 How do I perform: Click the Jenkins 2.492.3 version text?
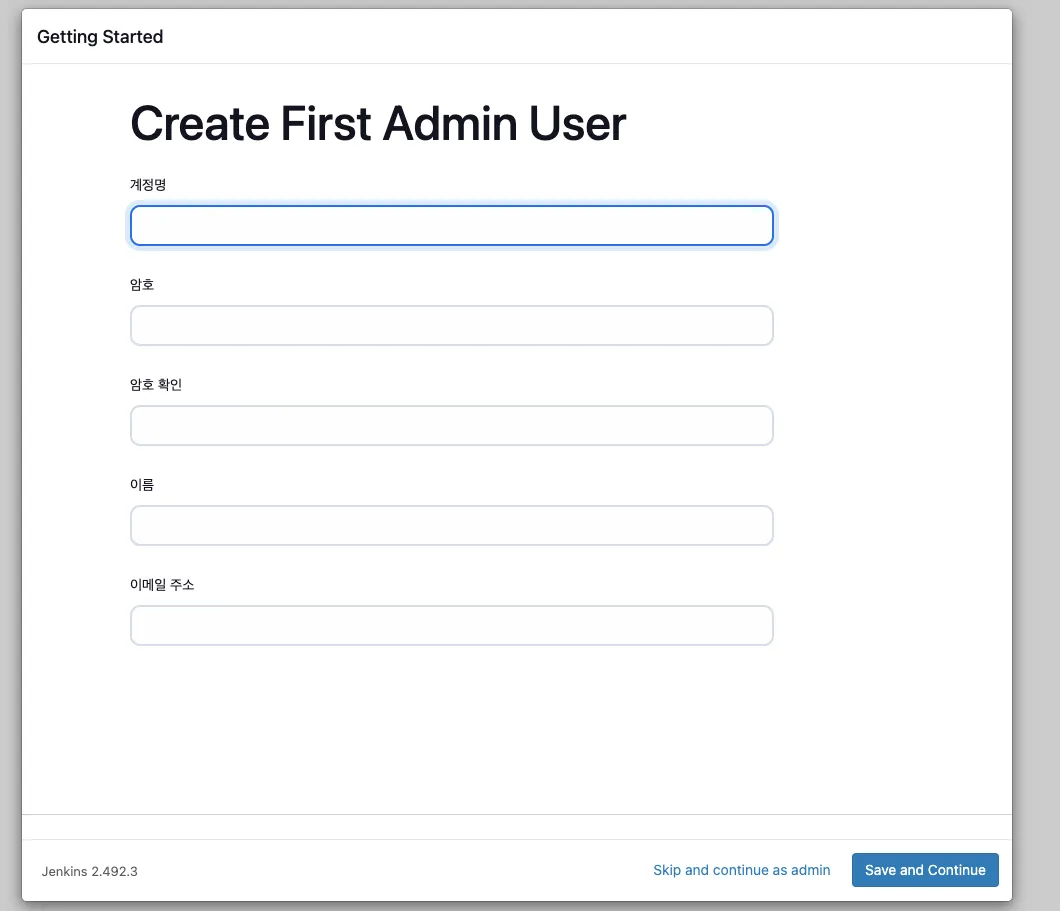89,871
